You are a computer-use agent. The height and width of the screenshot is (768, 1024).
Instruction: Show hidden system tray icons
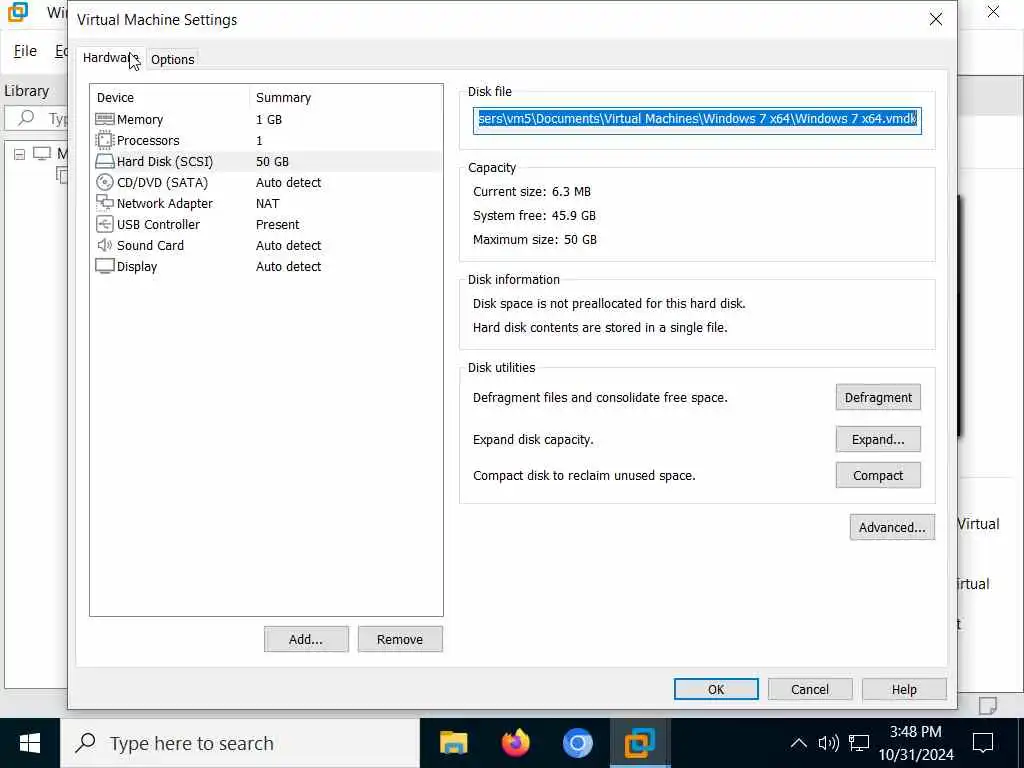[x=798, y=743]
